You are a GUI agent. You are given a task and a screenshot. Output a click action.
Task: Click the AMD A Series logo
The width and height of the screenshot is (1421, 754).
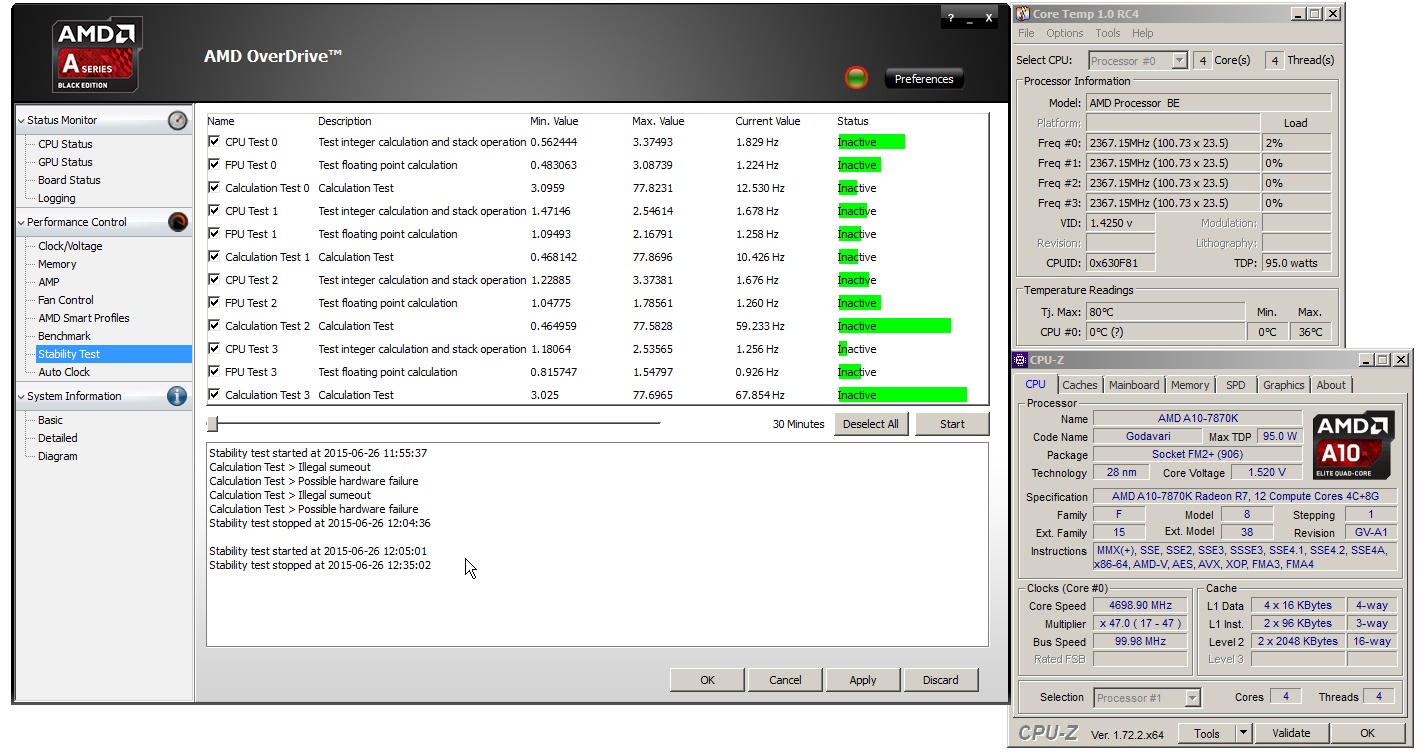[96, 56]
